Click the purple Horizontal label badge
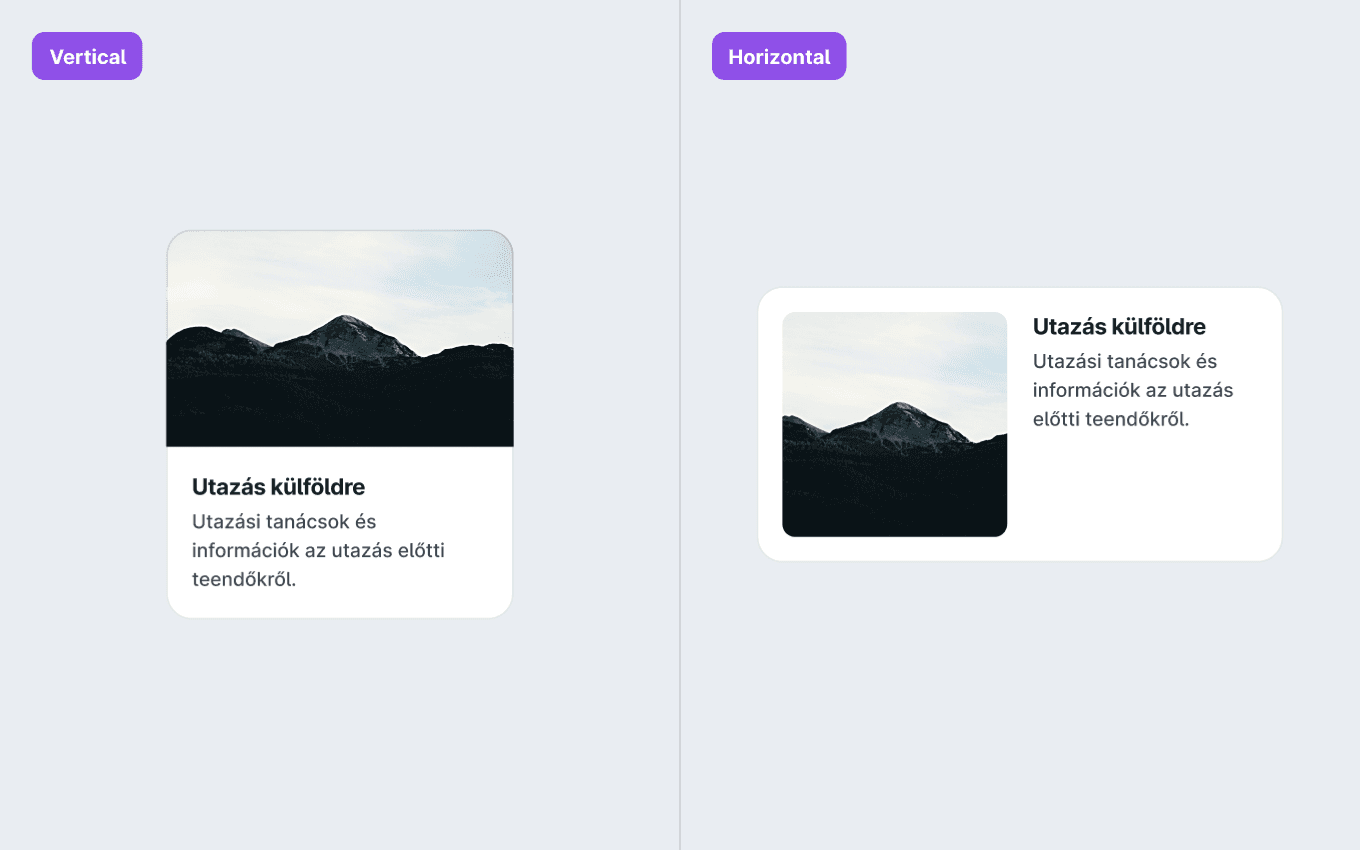Viewport: 1360px width, 850px height. (779, 56)
